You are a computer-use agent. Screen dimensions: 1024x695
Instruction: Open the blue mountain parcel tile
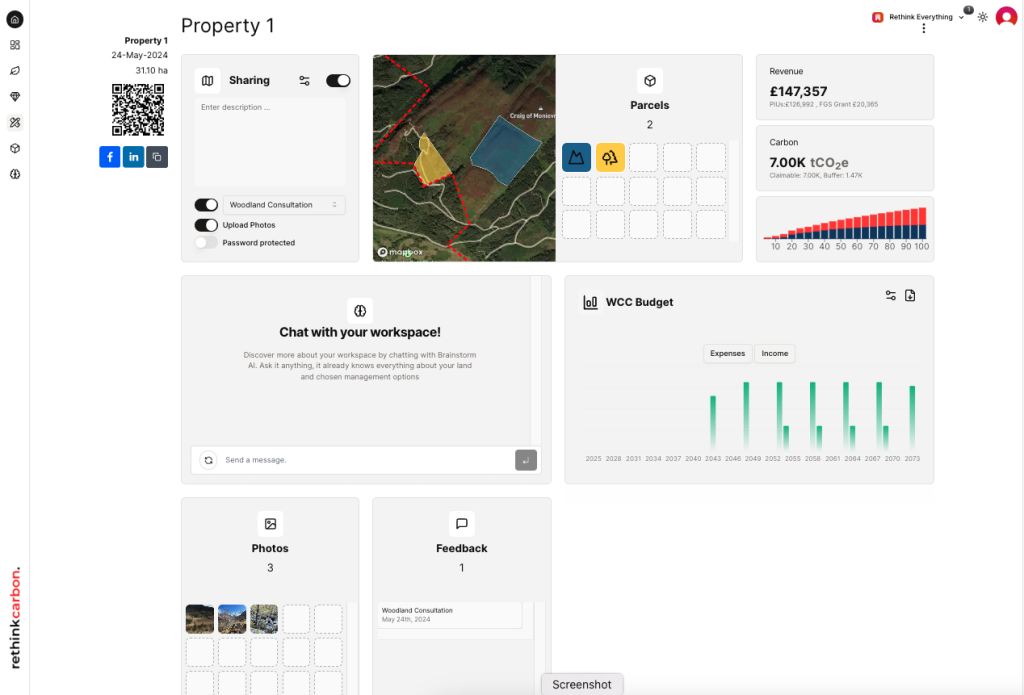point(577,157)
